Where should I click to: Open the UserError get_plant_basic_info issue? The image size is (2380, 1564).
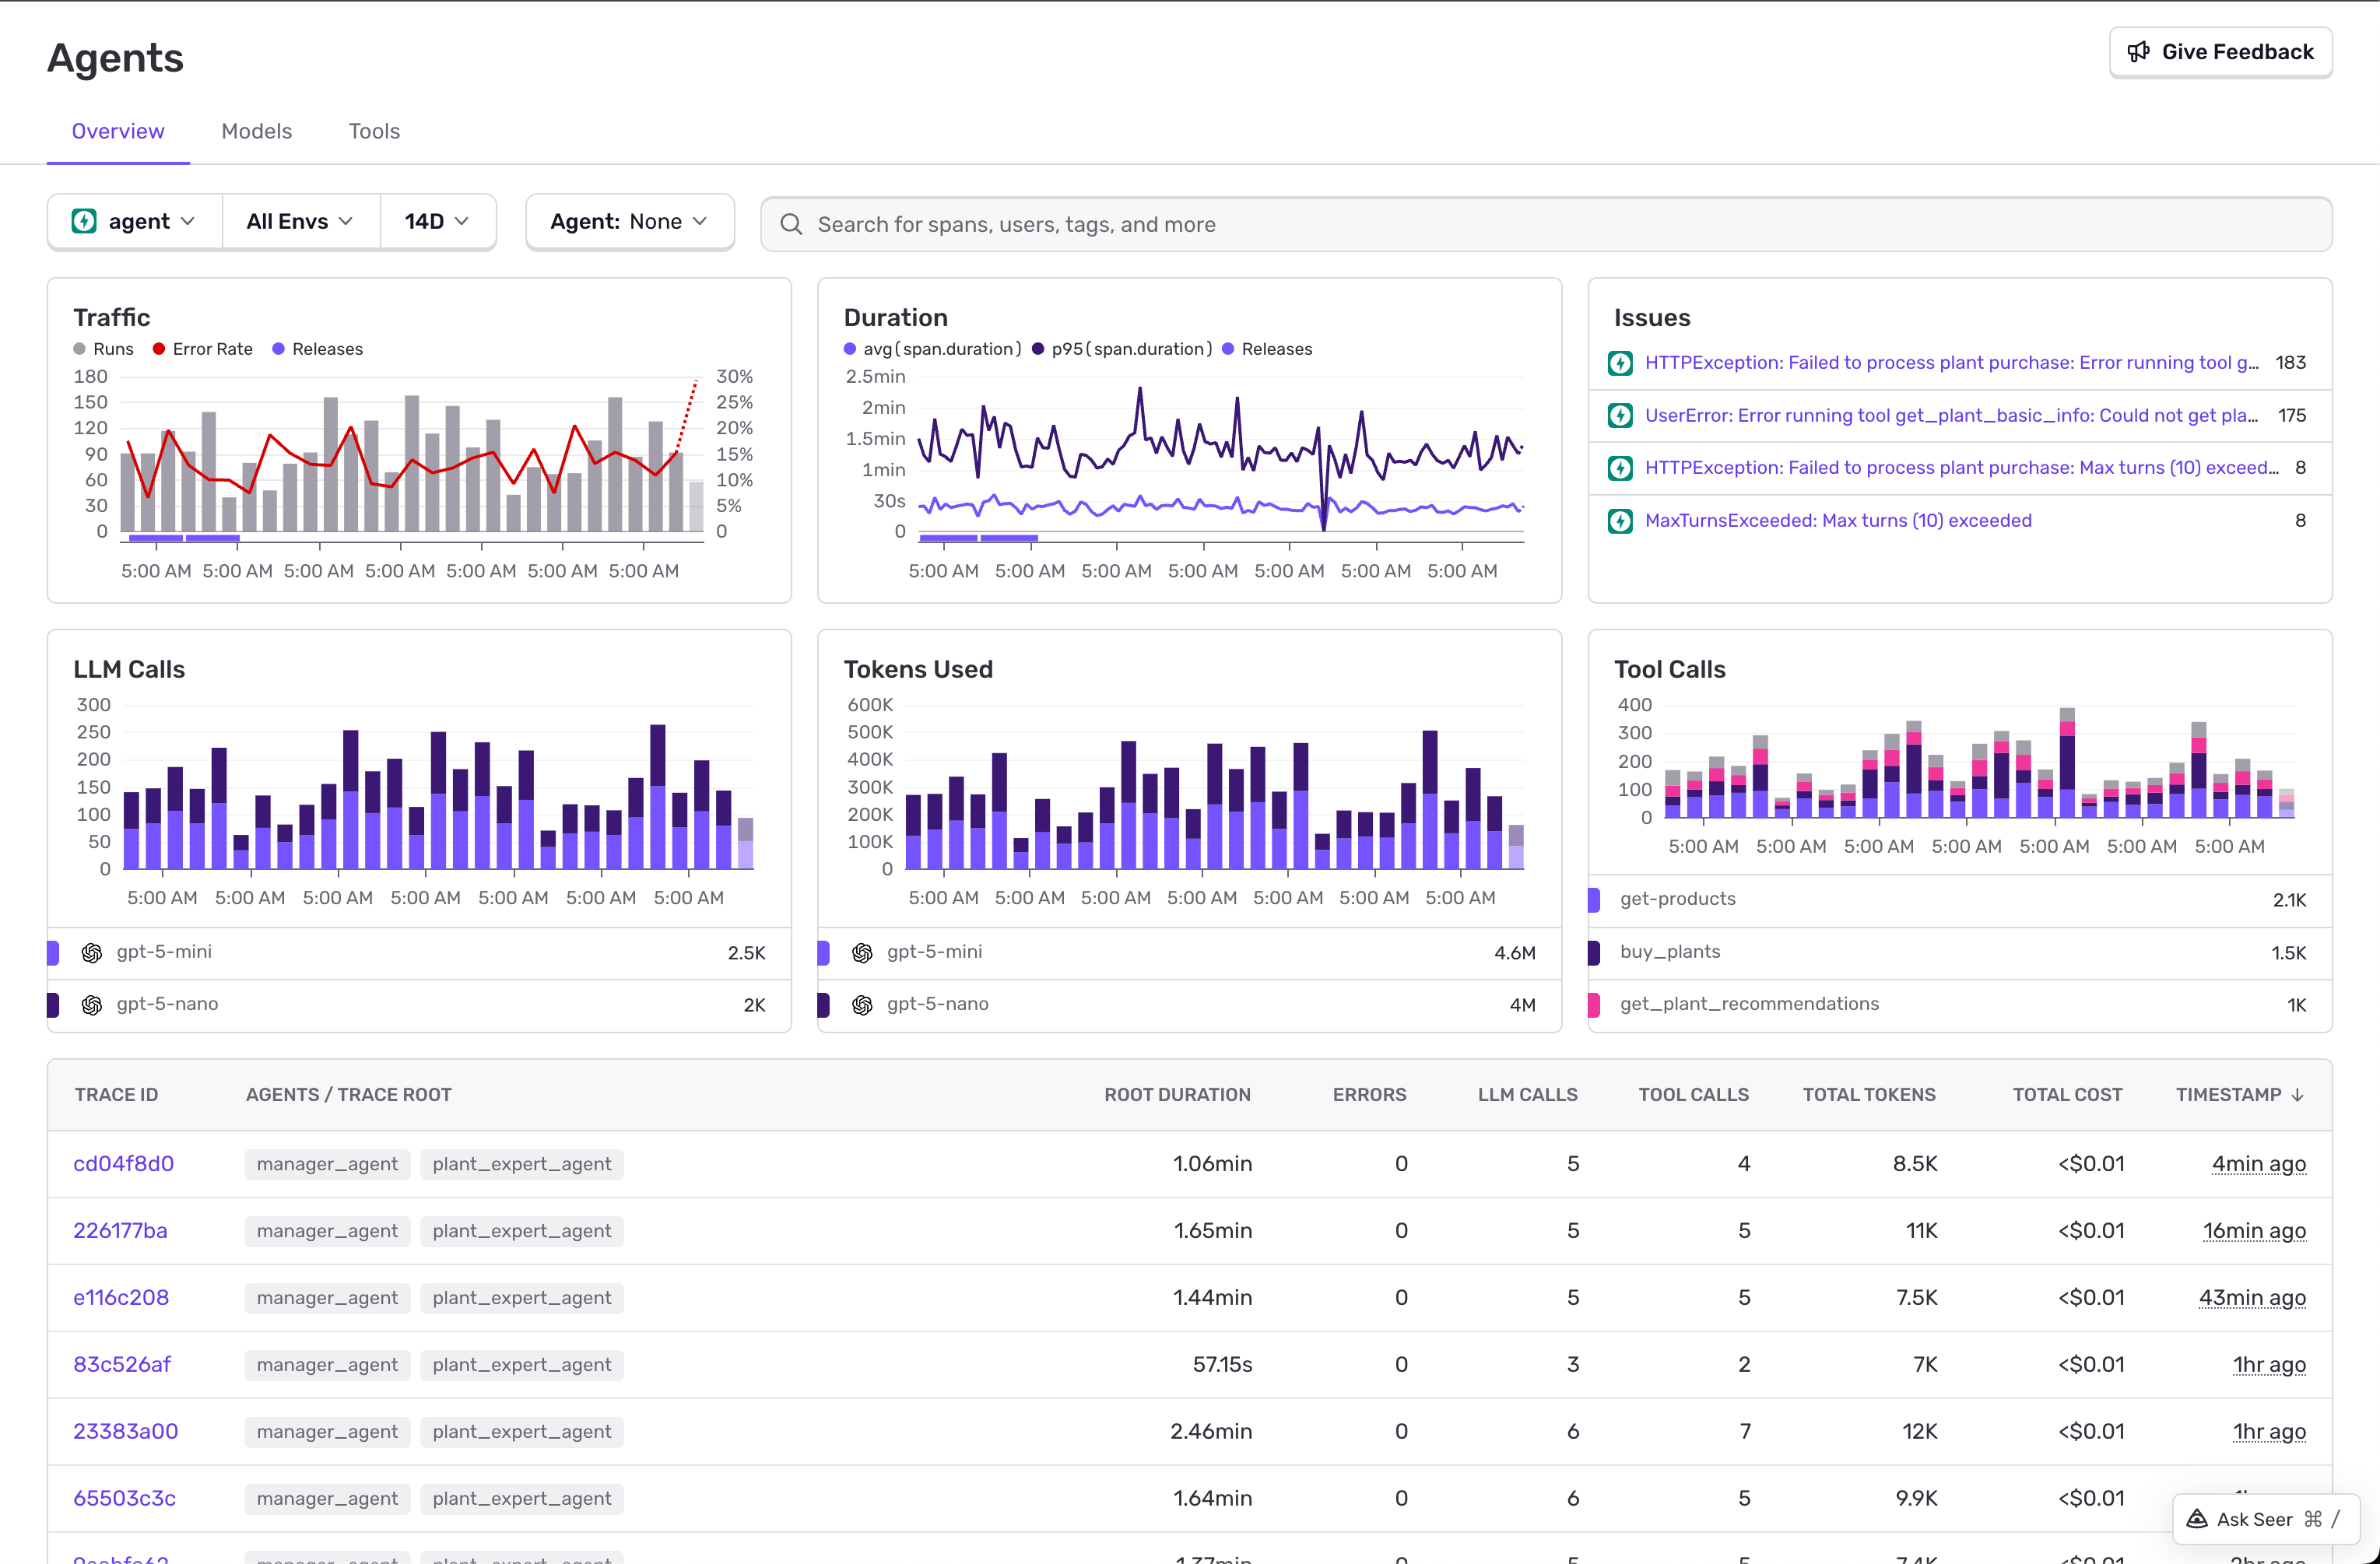[x=1950, y=415]
